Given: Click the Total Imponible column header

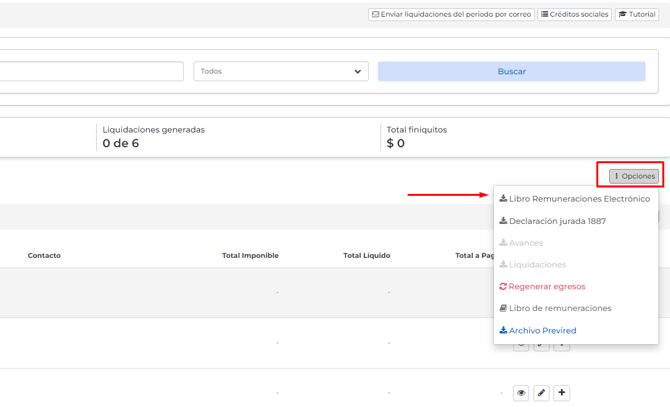Looking at the screenshot, I should 250,256.
